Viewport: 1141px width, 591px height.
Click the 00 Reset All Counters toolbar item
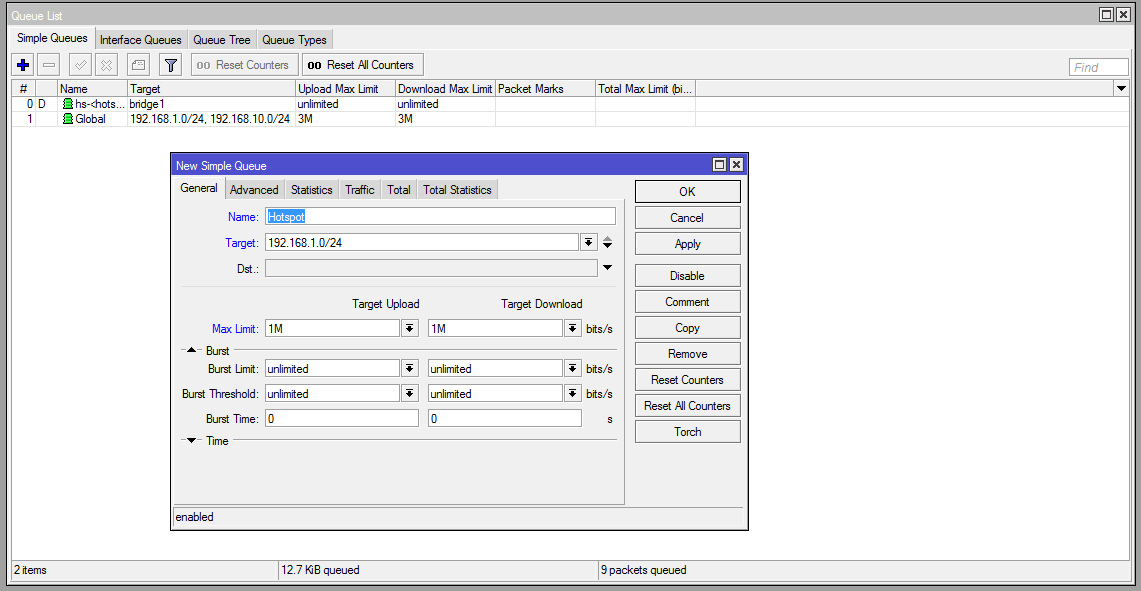(x=362, y=64)
